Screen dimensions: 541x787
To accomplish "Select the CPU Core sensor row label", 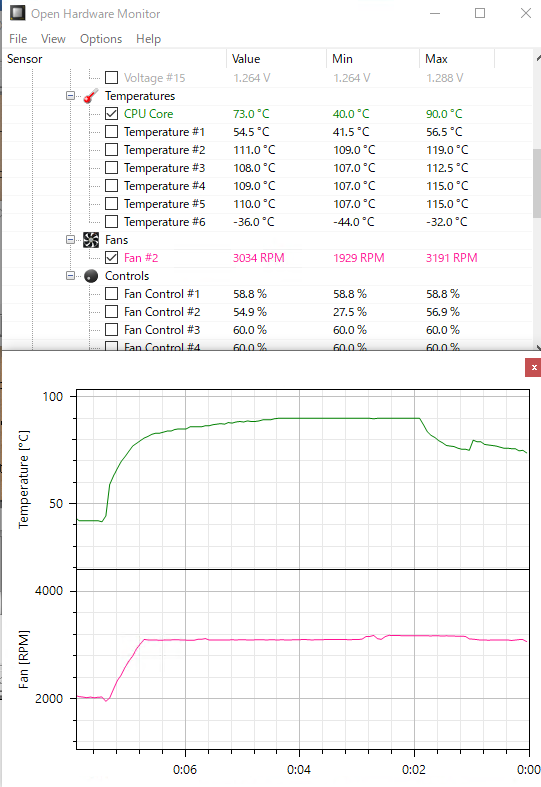I will [x=149, y=114].
